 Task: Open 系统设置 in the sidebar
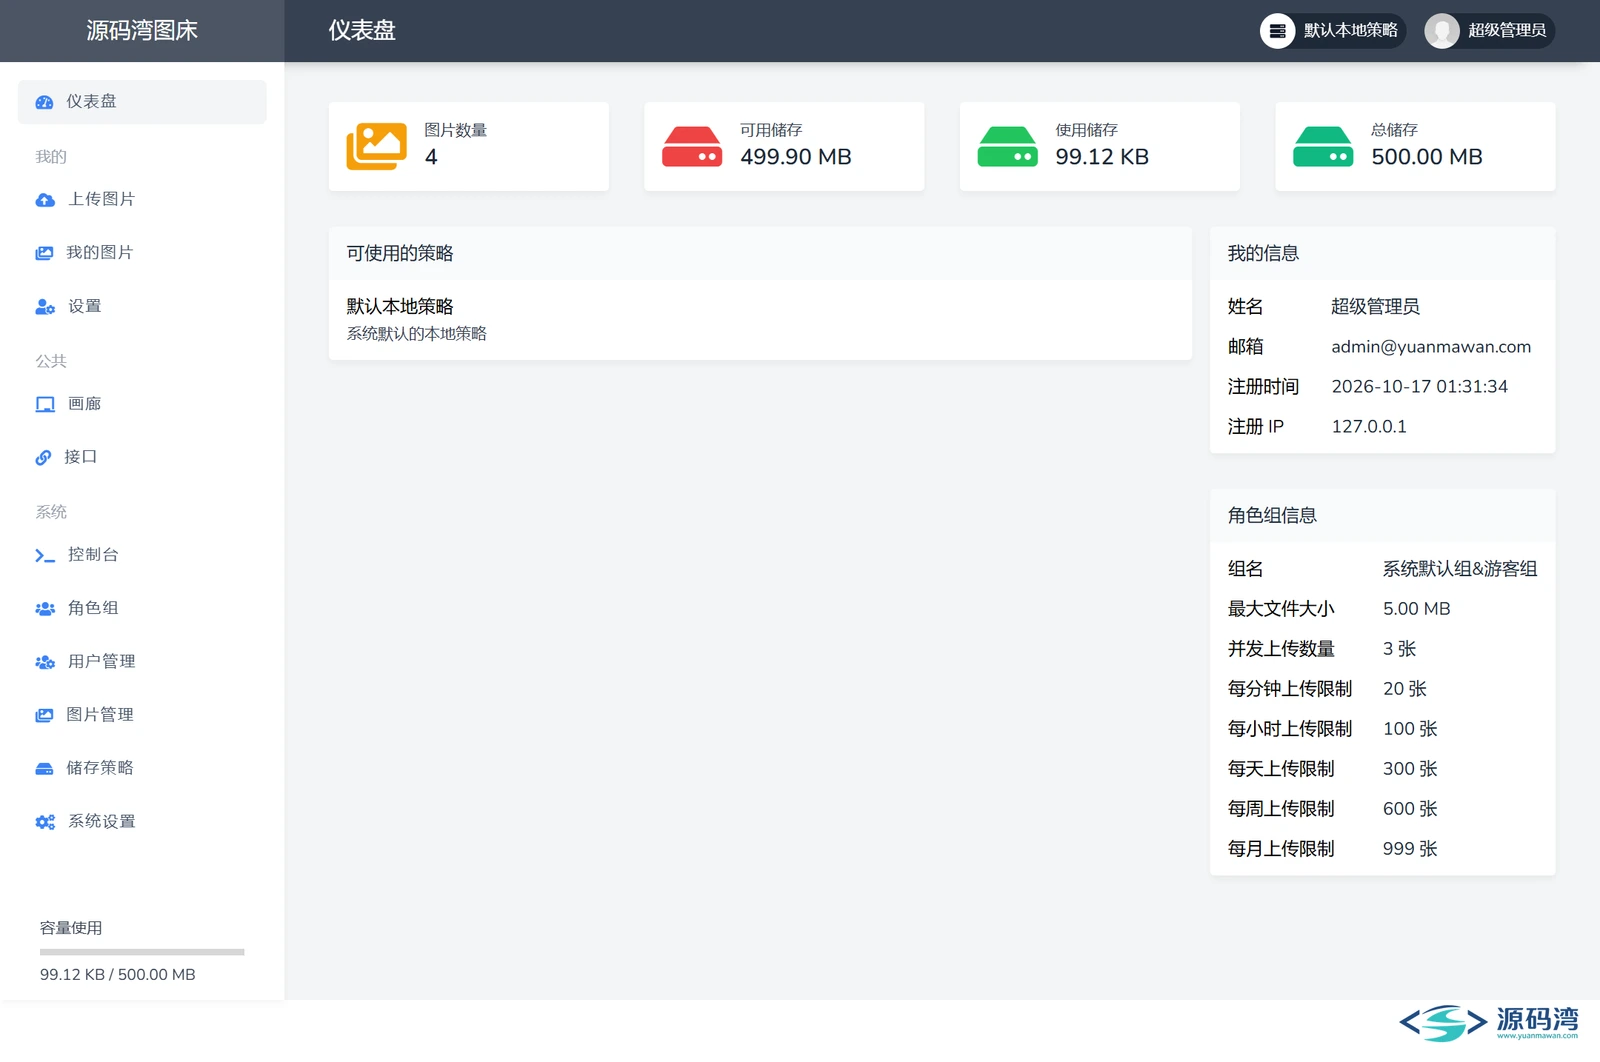(142, 822)
